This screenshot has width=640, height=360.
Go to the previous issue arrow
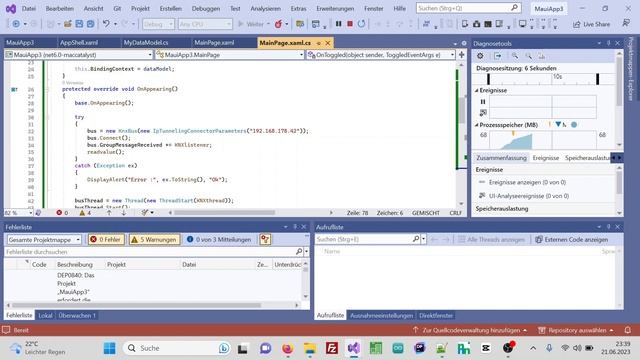(109, 213)
